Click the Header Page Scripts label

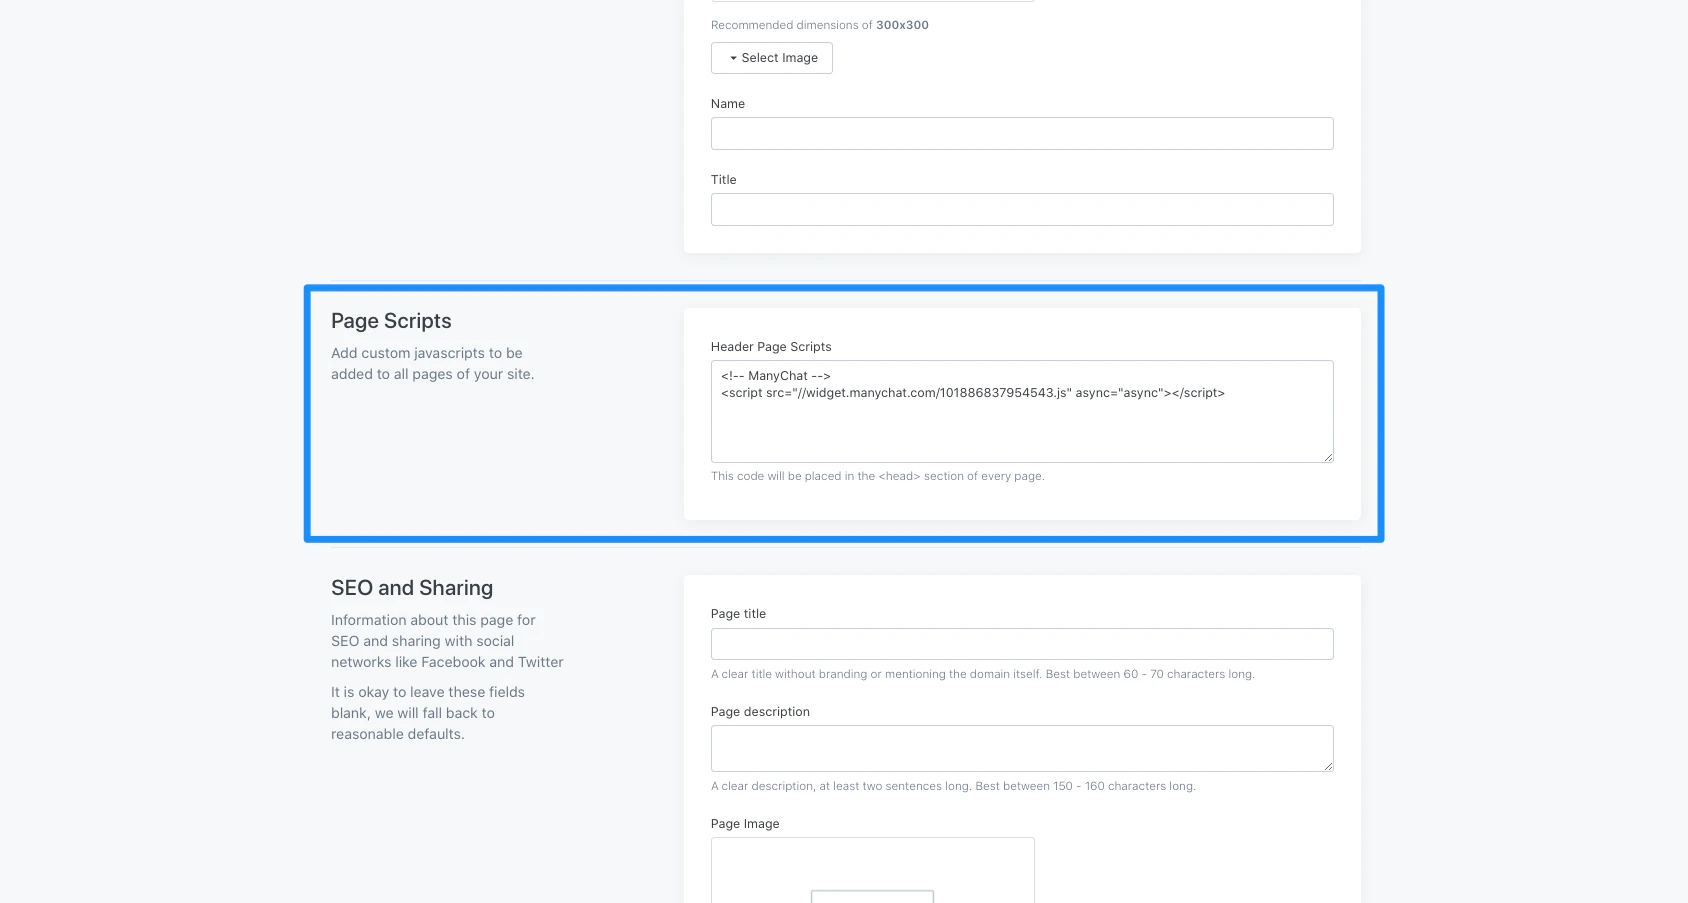tap(771, 347)
